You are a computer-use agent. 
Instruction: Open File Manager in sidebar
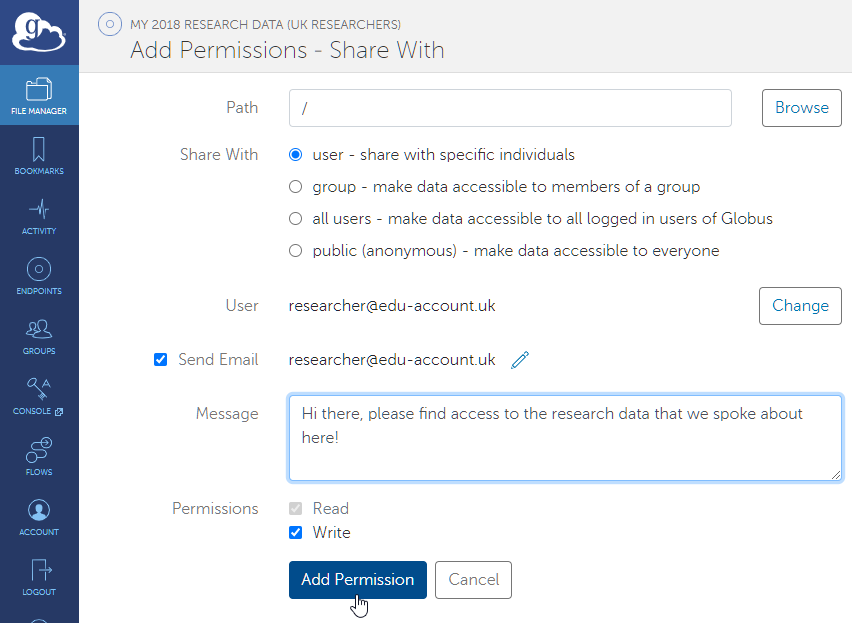coord(39,96)
